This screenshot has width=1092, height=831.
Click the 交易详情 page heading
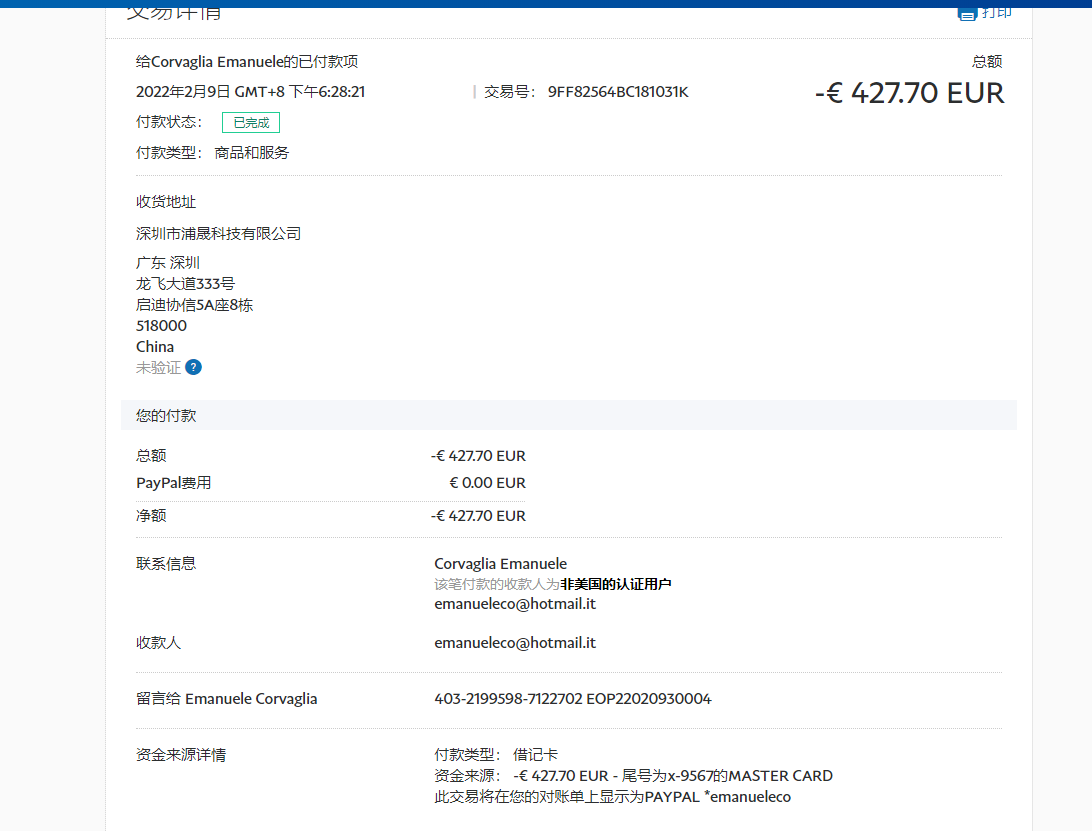coord(175,12)
